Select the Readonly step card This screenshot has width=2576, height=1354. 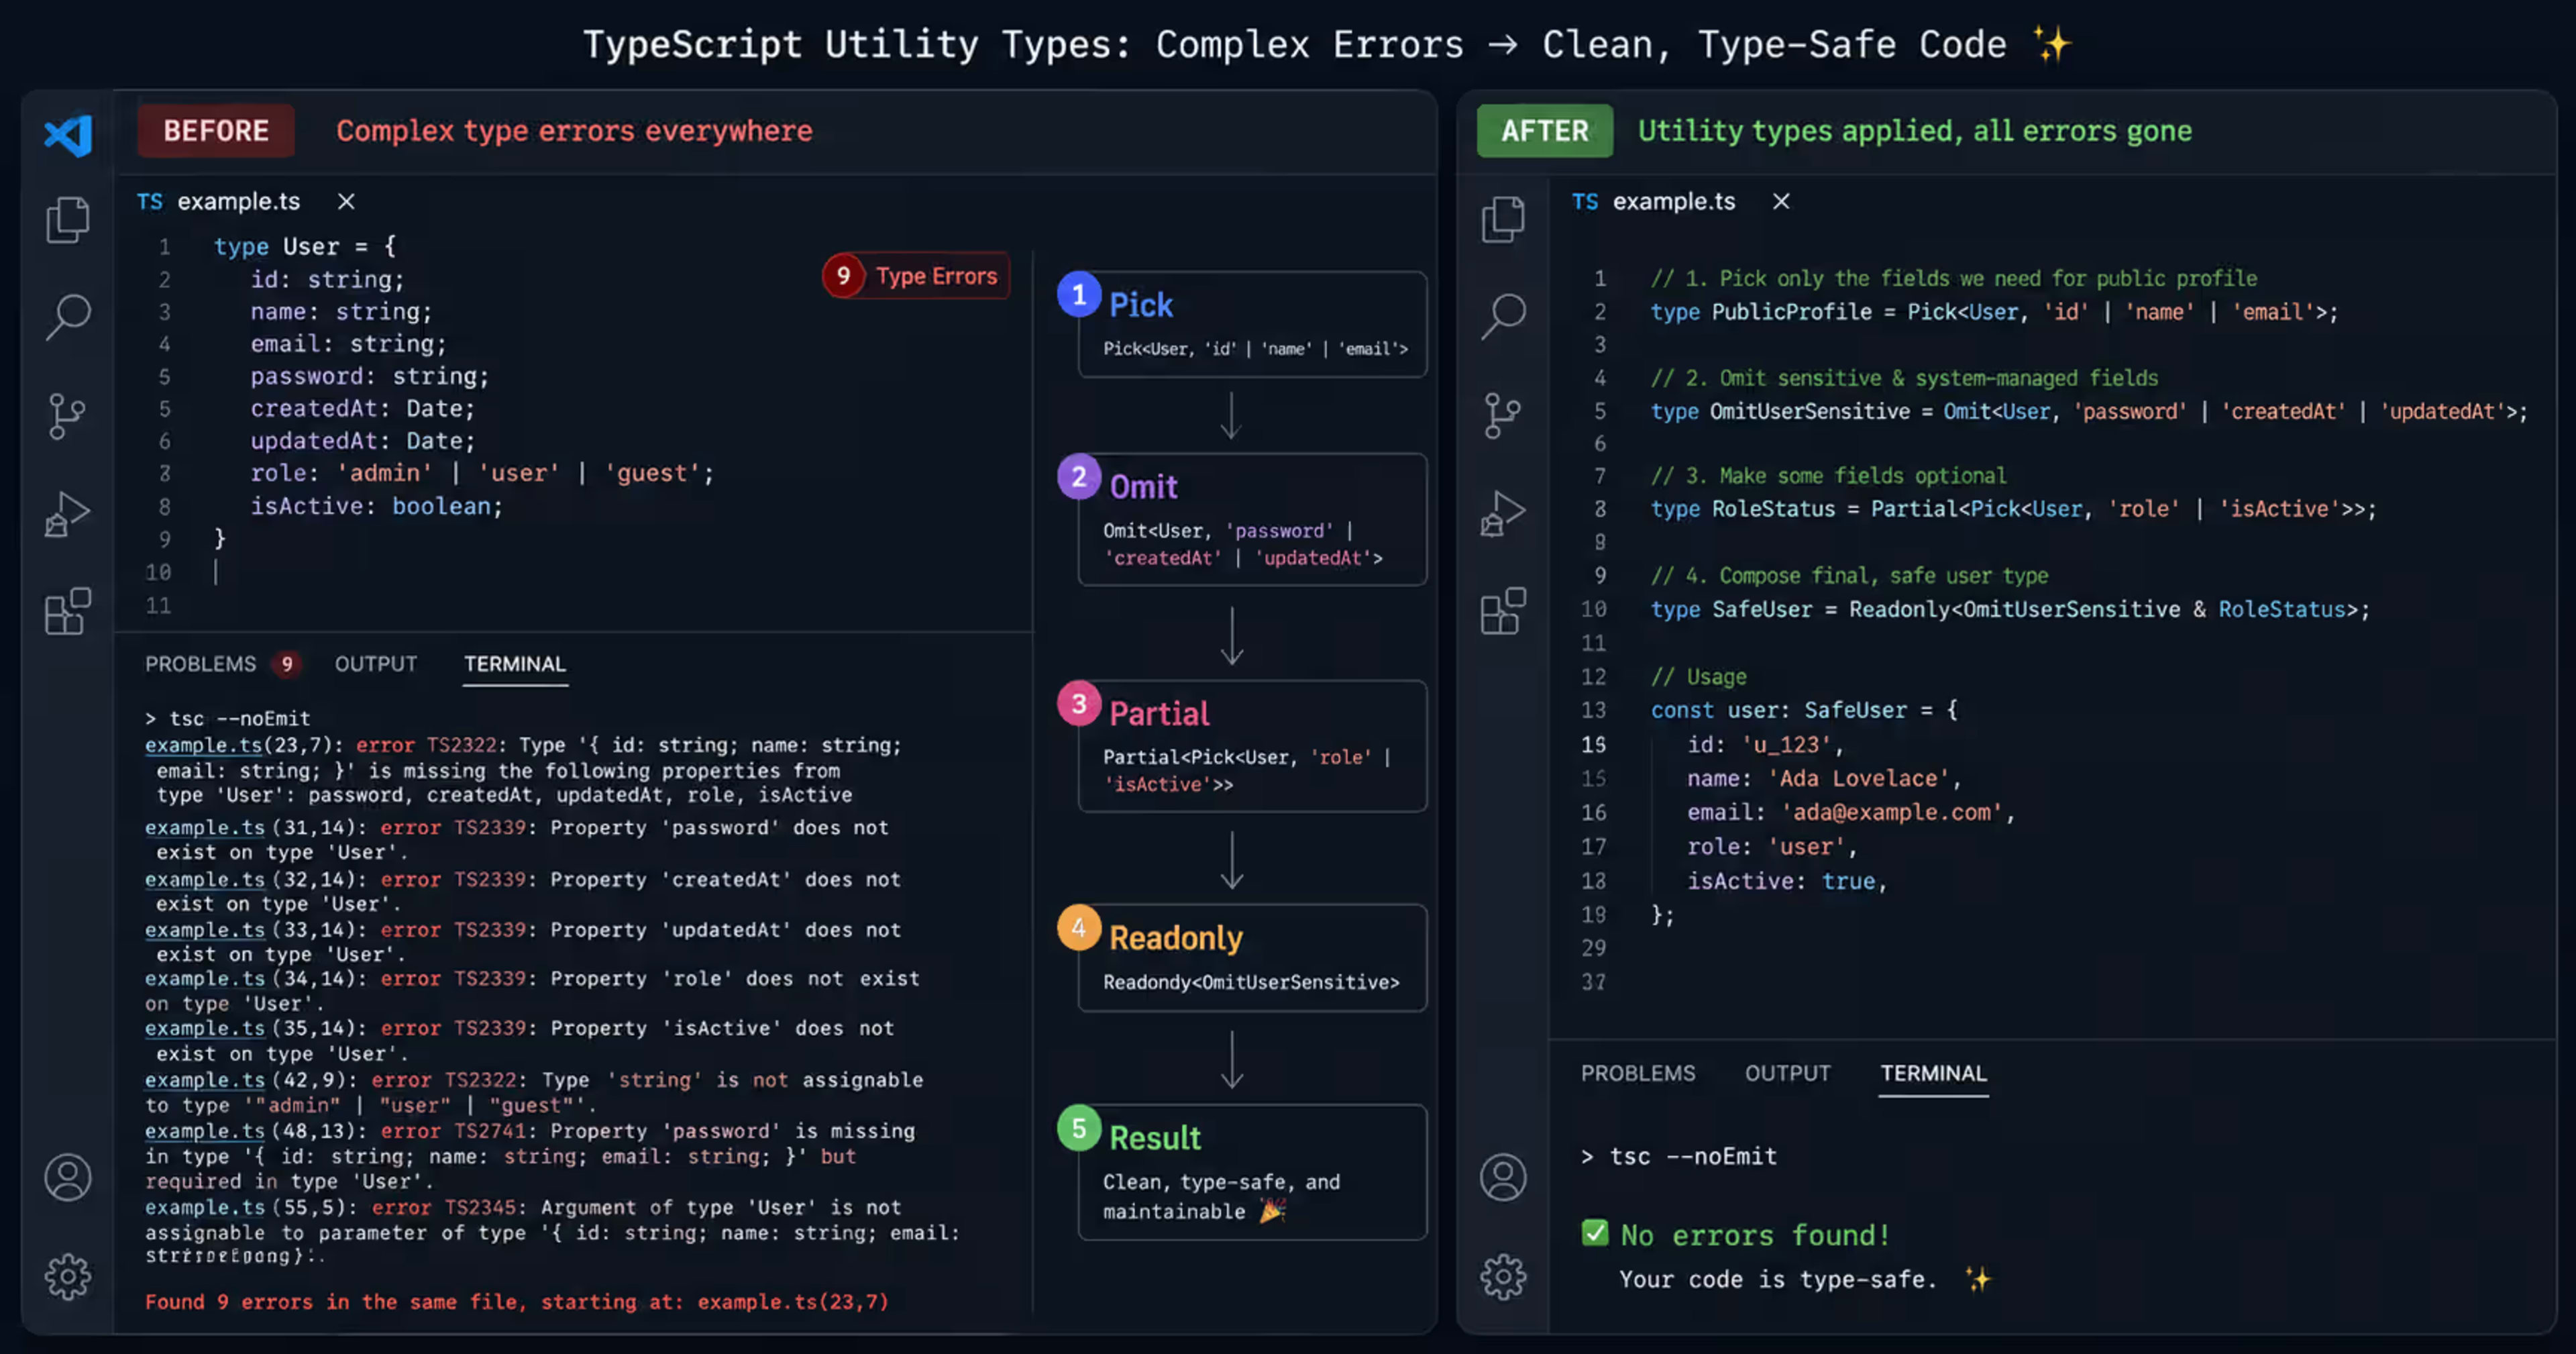[1252, 958]
